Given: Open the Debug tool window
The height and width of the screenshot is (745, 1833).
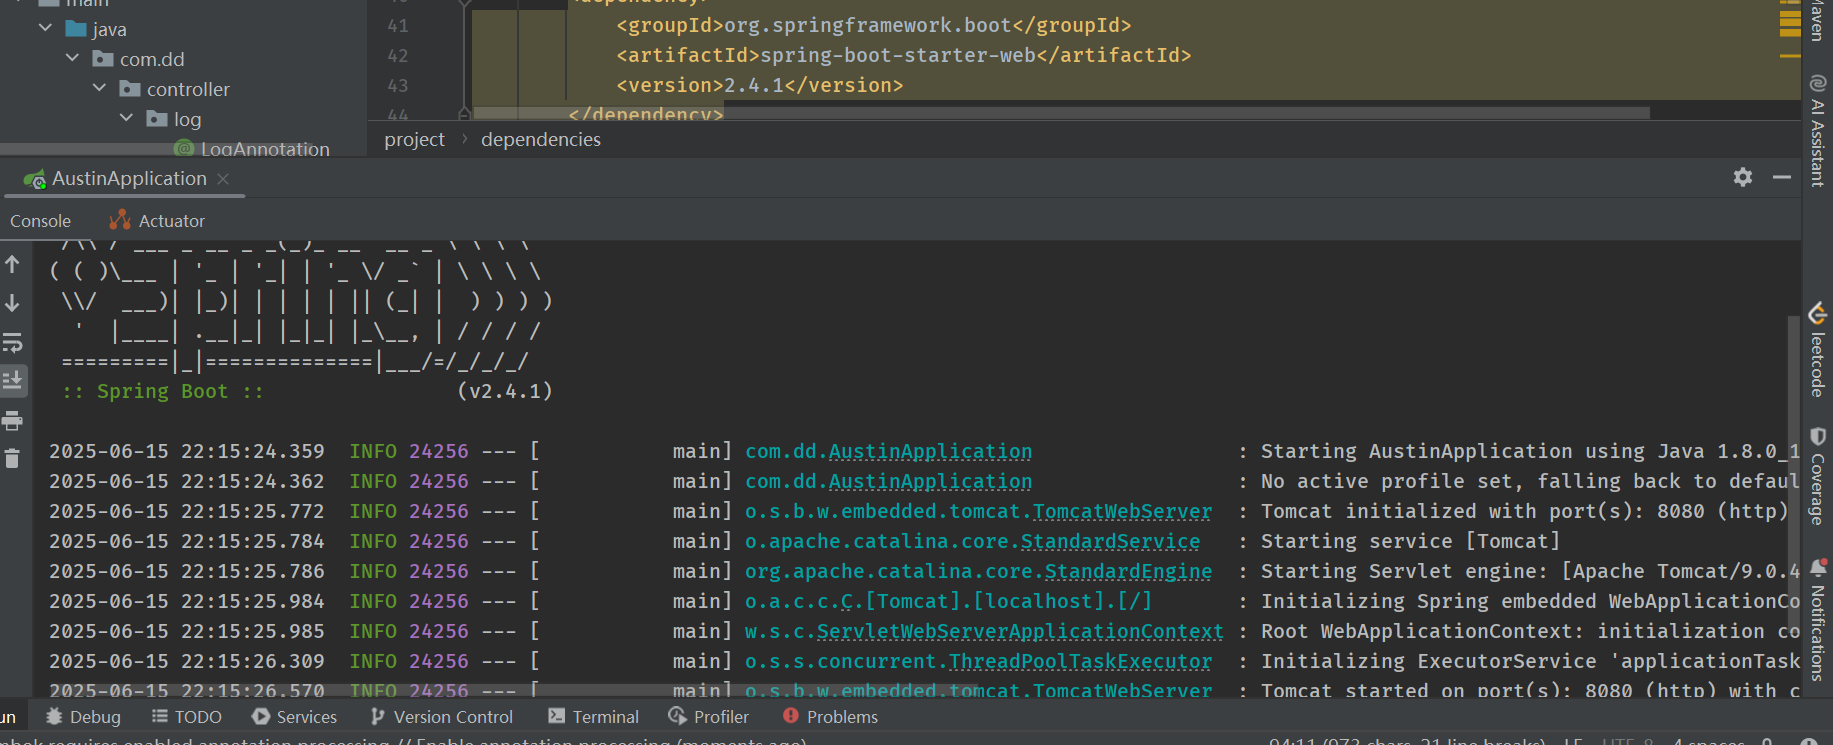Looking at the screenshot, I should coord(83,717).
